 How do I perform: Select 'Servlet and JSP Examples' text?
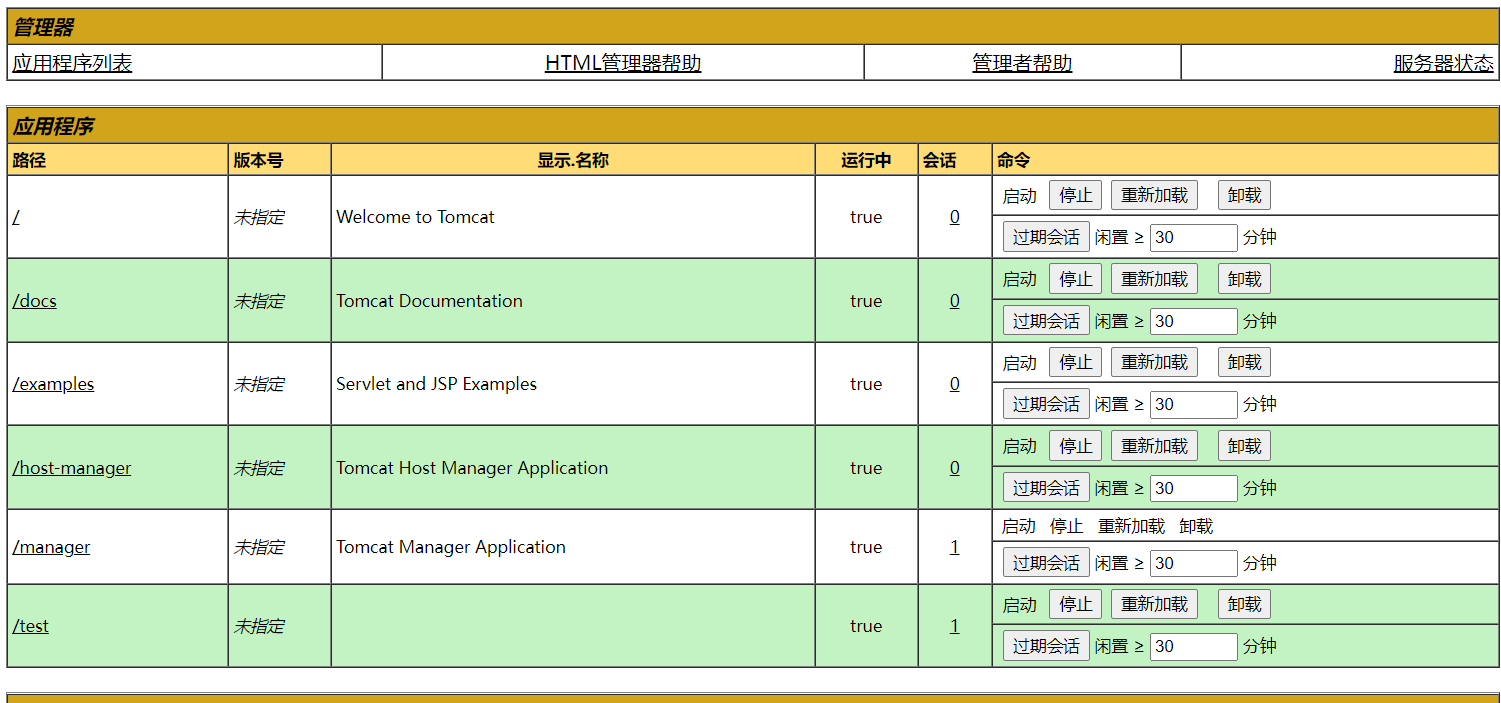click(436, 384)
